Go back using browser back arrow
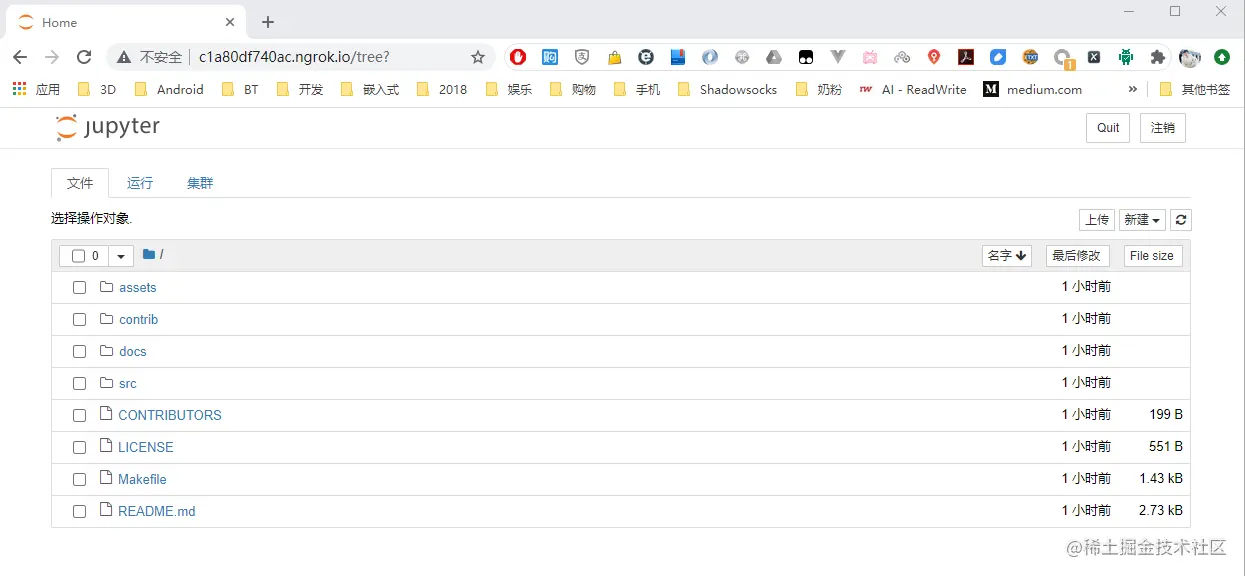 pos(20,57)
